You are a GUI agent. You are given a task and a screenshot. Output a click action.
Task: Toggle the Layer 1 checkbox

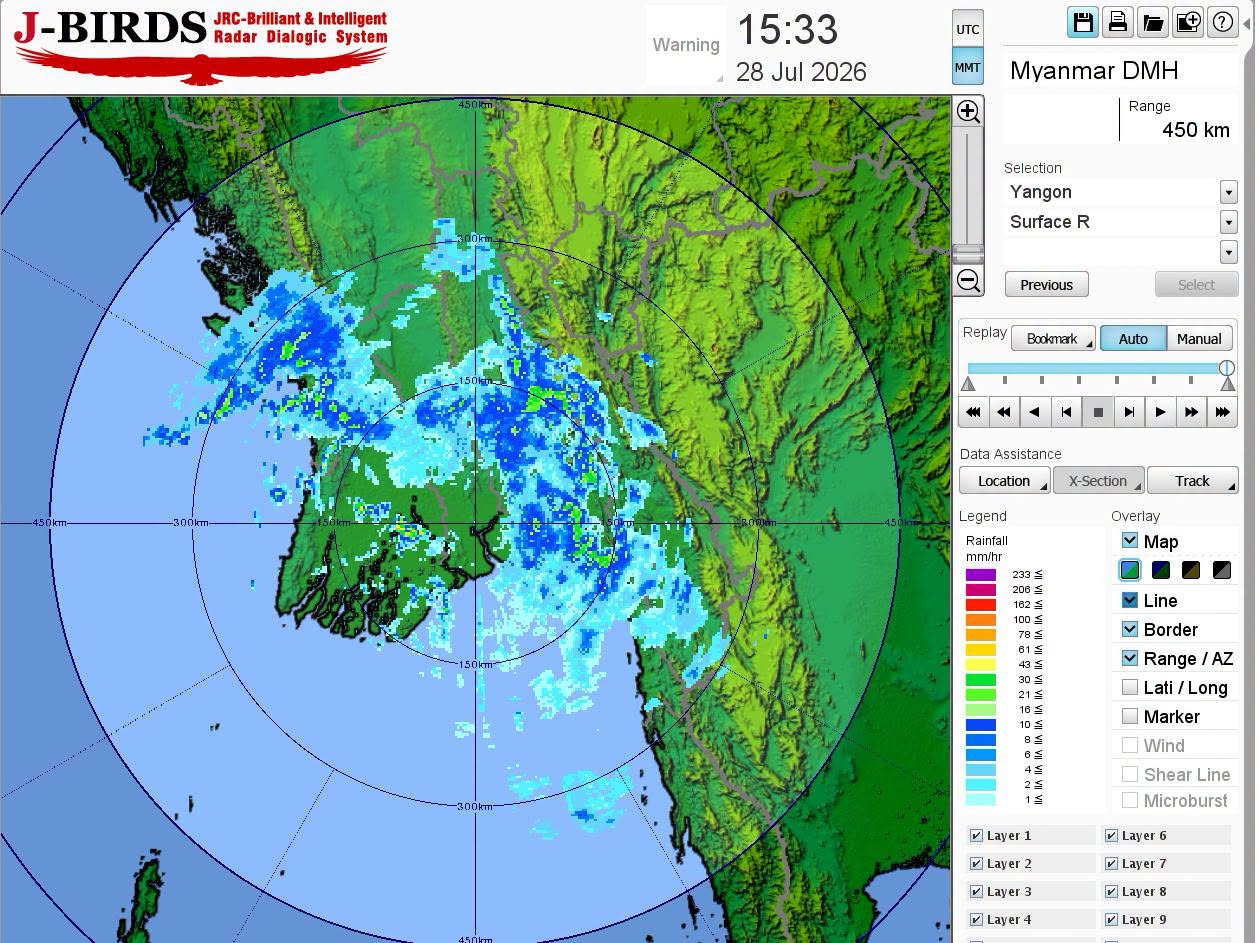click(977, 835)
